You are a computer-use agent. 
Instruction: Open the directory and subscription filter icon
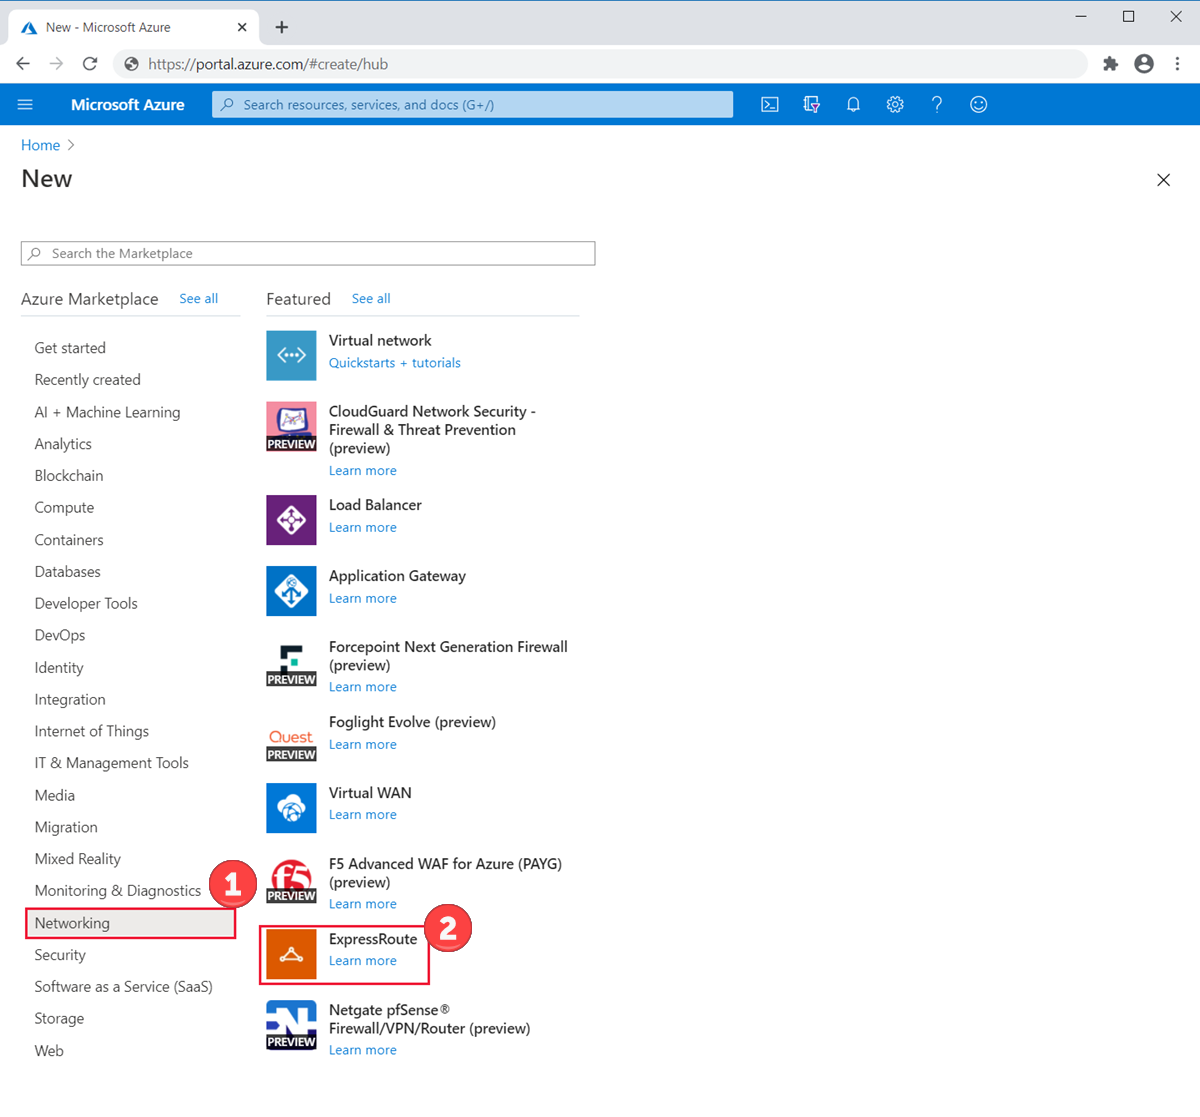click(x=811, y=104)
